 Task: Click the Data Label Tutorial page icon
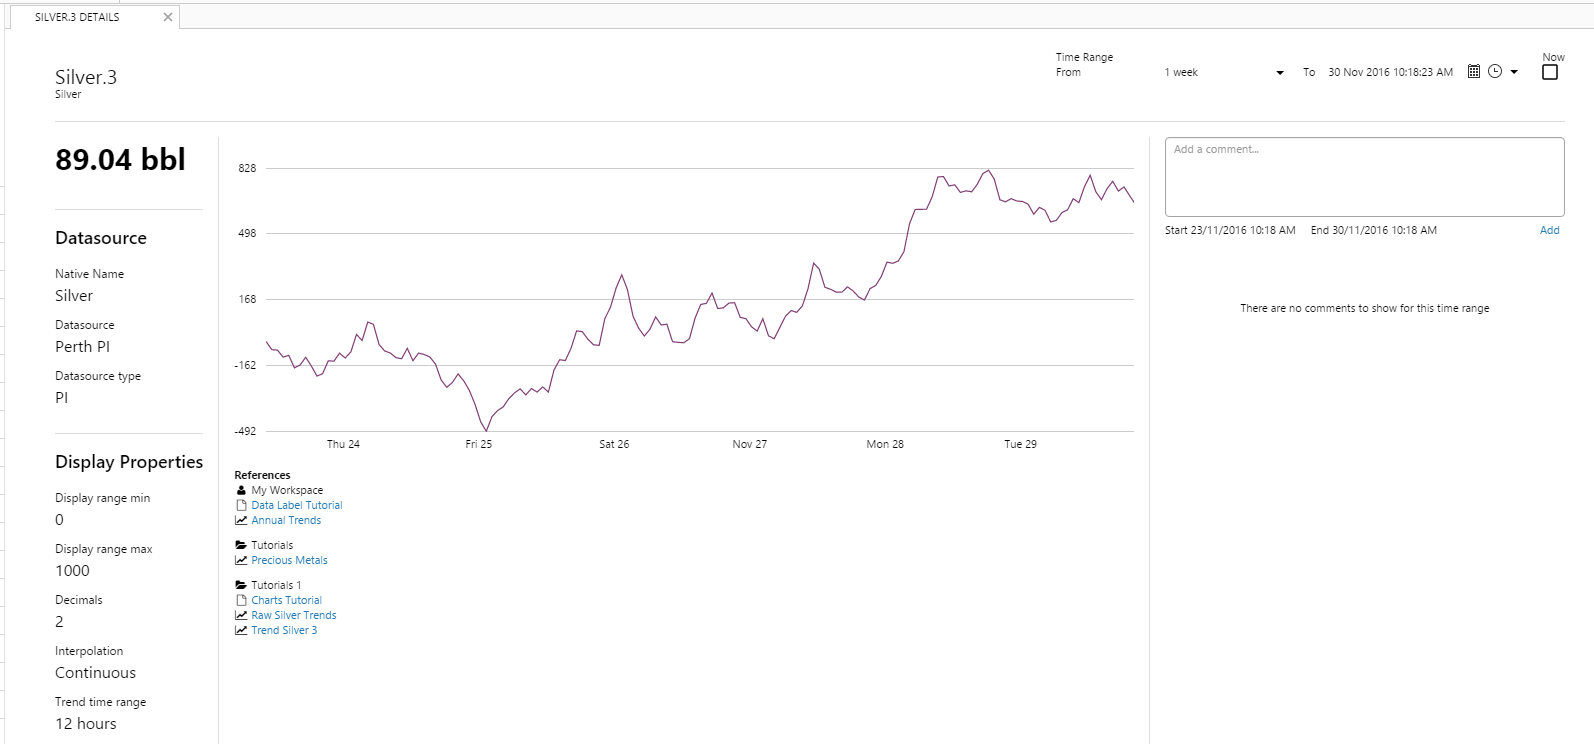(241, 505)
